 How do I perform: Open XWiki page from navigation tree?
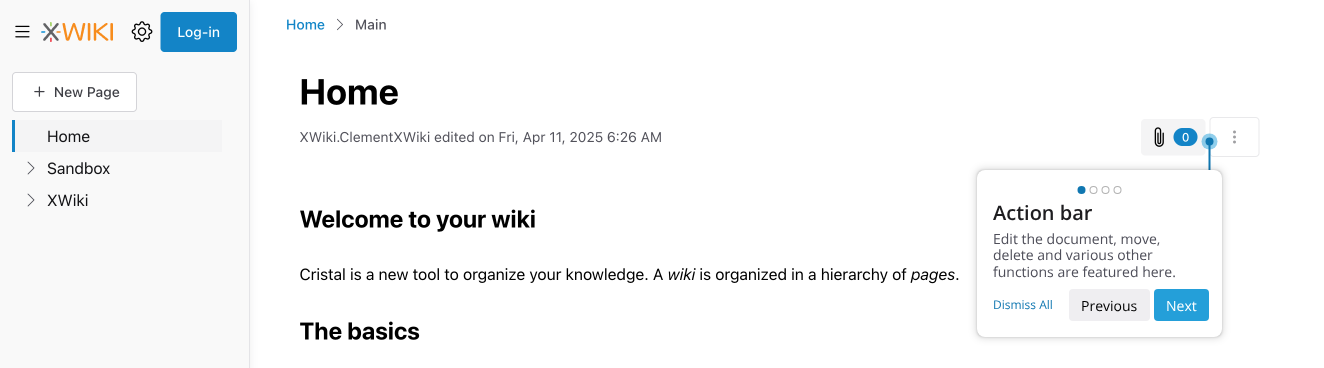tap(67, 200)
